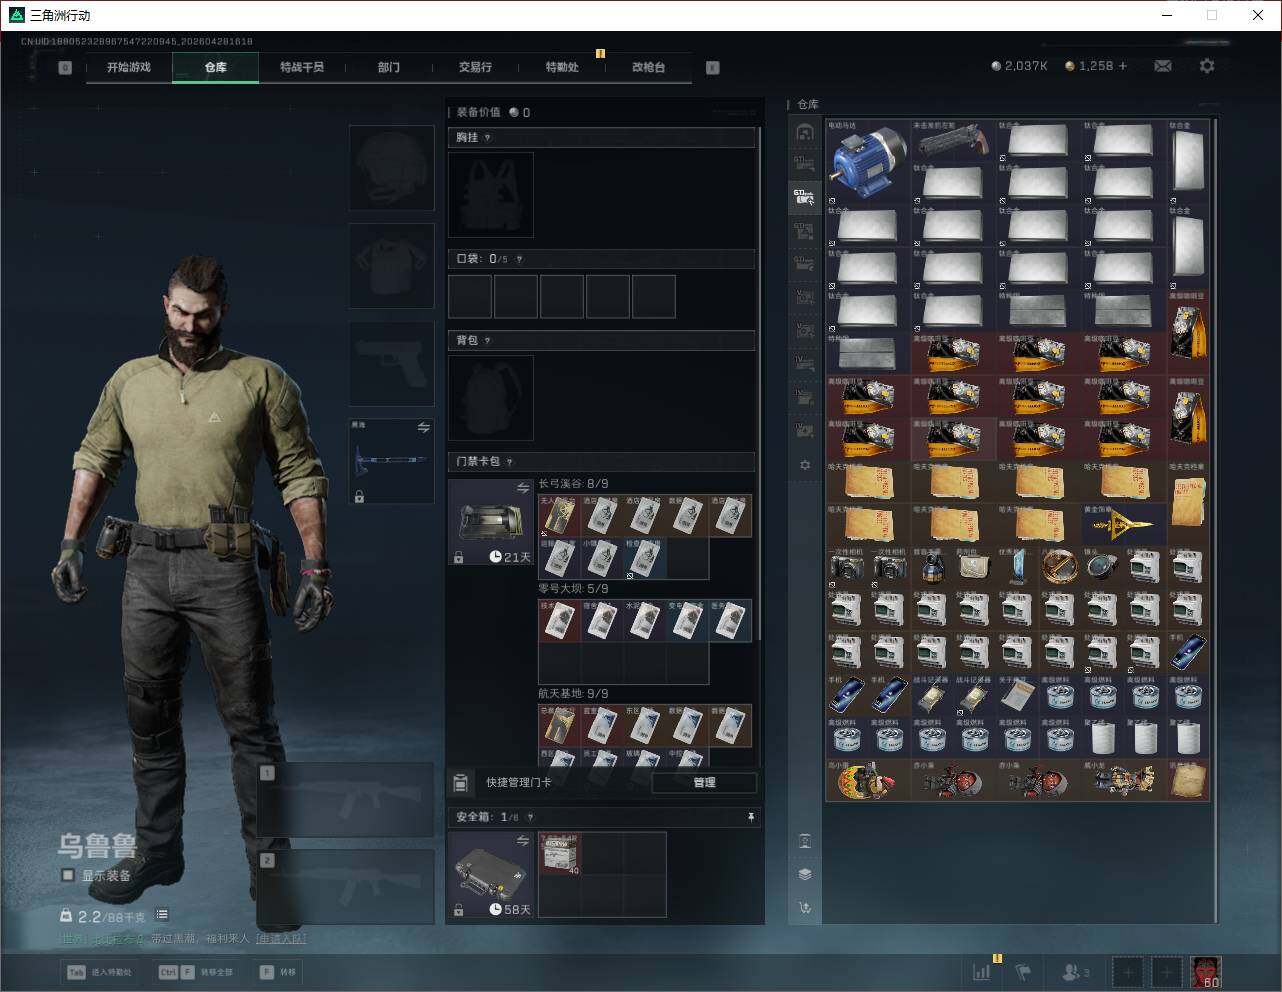Open the weight details list icon
Viewport: 1282px width, 992px height.
pos(162,915)
